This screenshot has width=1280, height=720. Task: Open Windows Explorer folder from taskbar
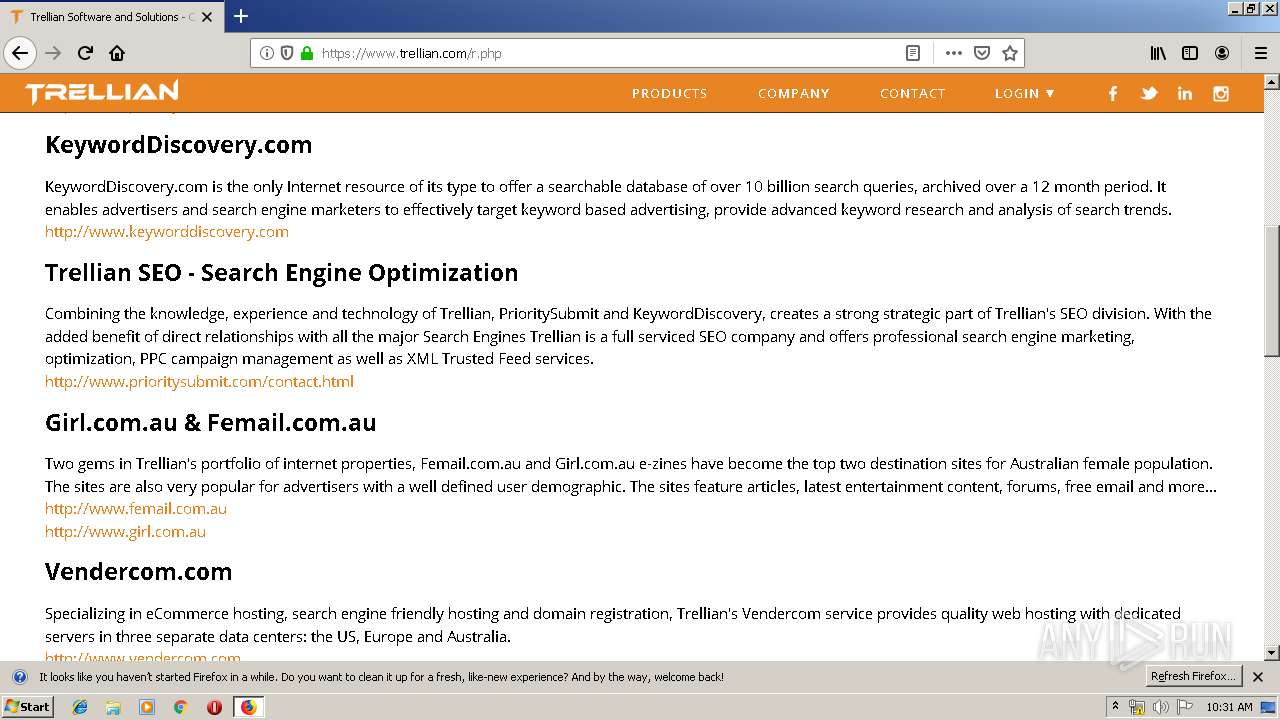pyautogui.click(x=113, y=707)
